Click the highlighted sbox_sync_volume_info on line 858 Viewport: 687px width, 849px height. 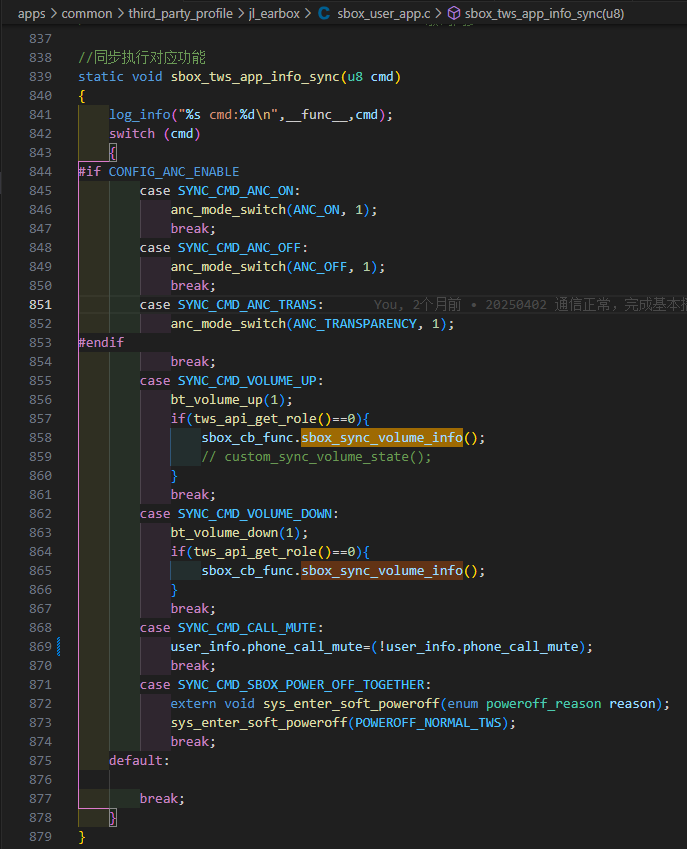(382, 437)
